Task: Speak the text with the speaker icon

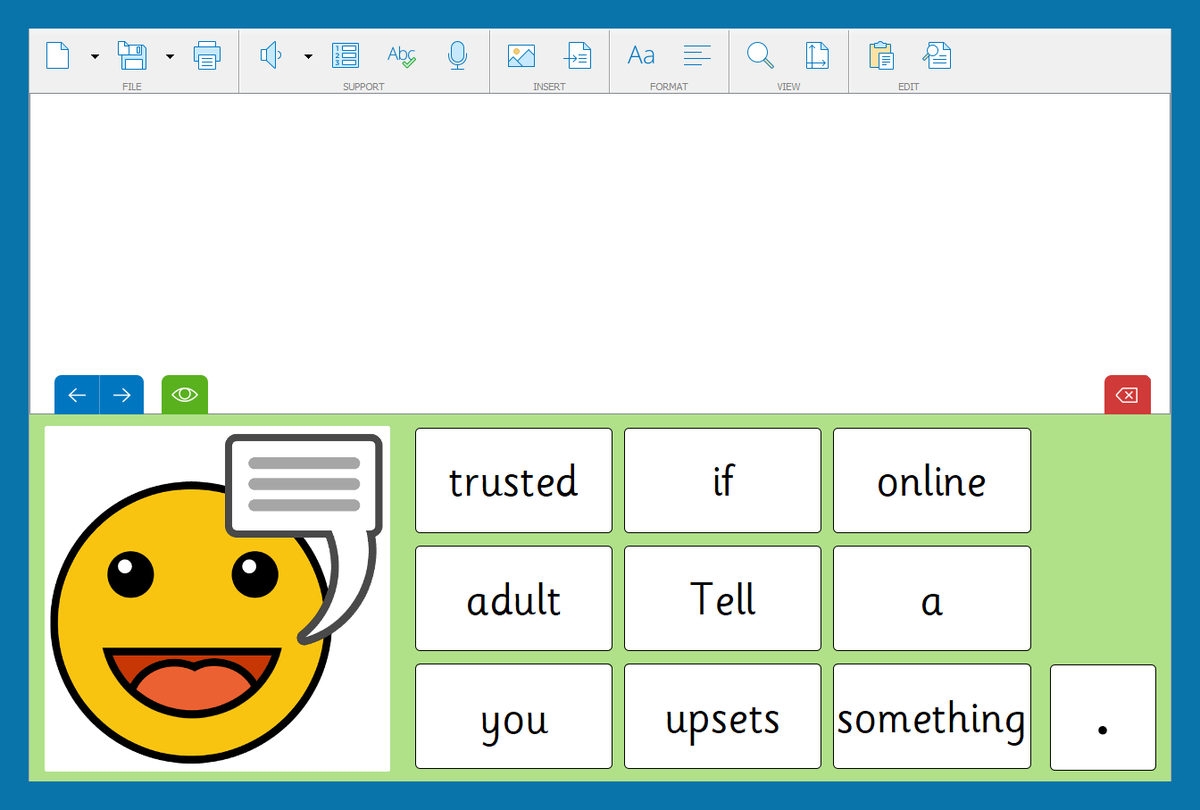Action: pyautogui.click(x=270, y=55)
